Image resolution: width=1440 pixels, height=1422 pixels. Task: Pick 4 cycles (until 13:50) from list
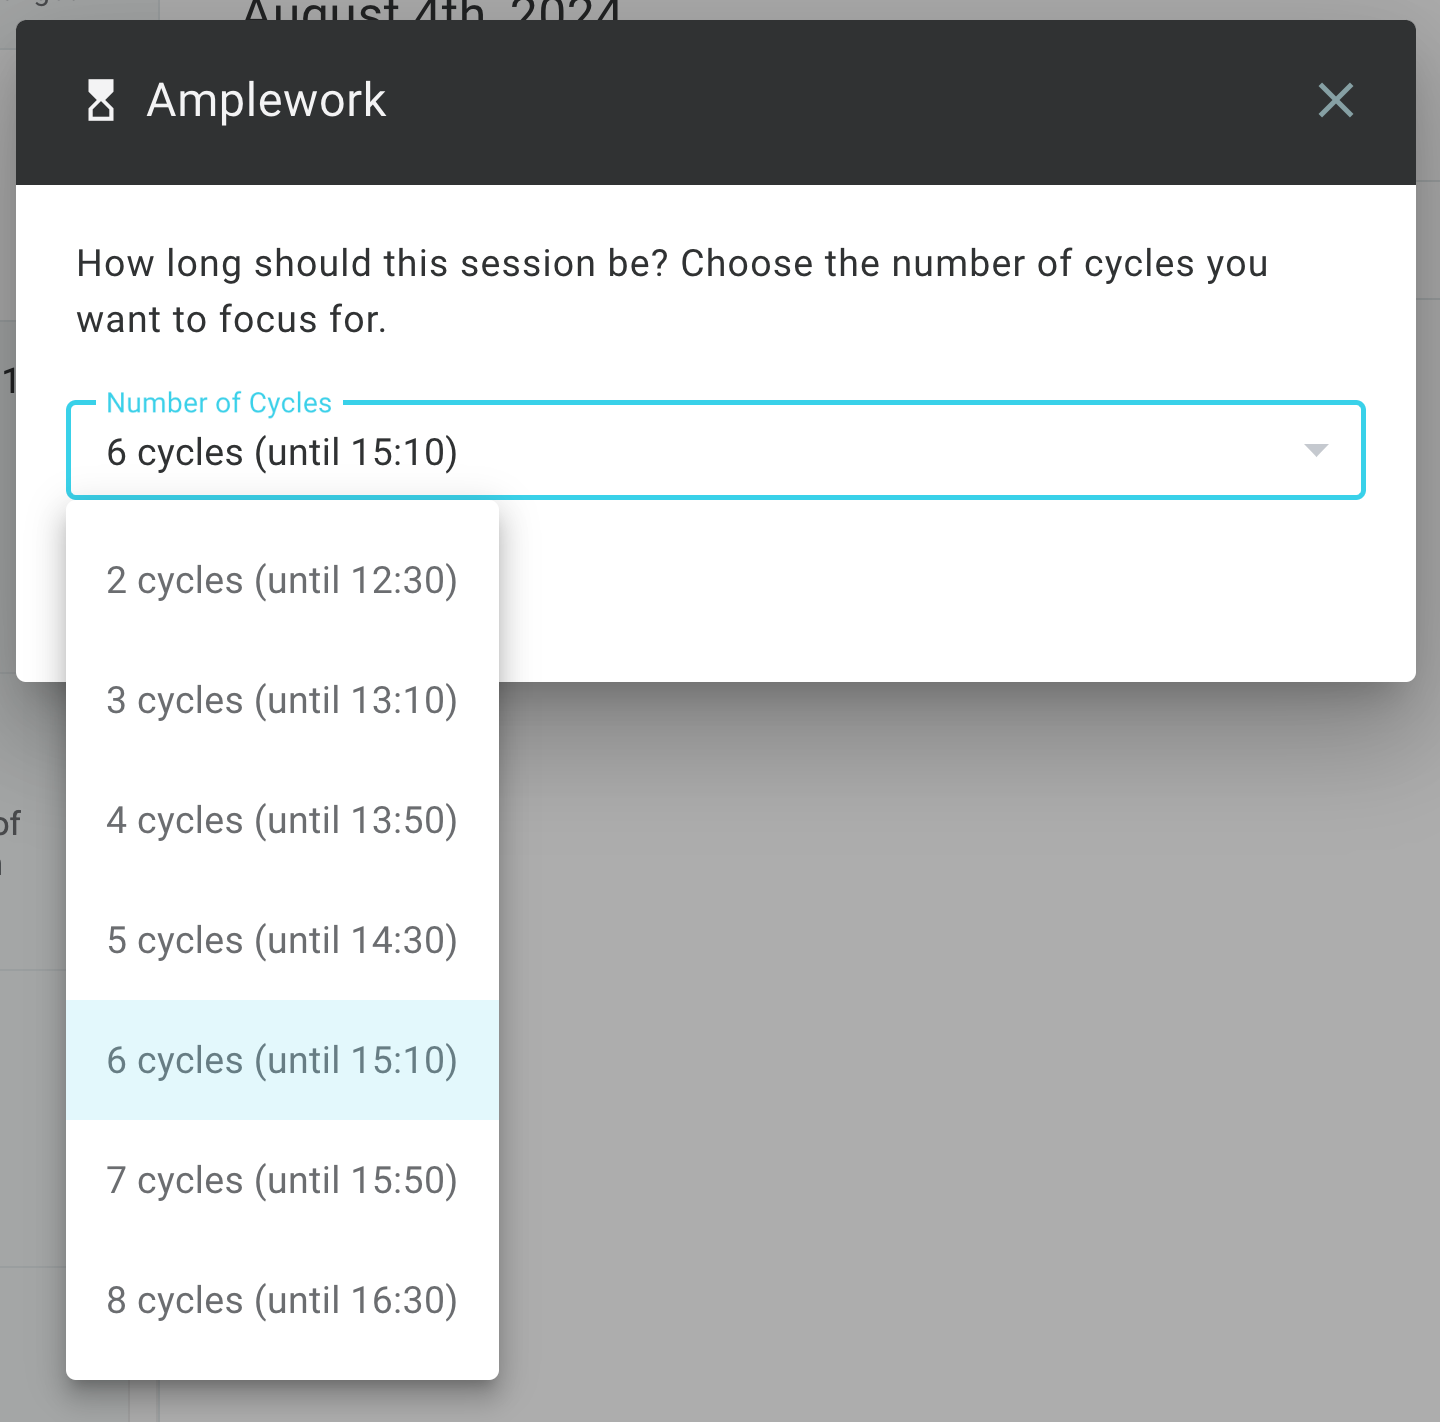coord(282,821)
